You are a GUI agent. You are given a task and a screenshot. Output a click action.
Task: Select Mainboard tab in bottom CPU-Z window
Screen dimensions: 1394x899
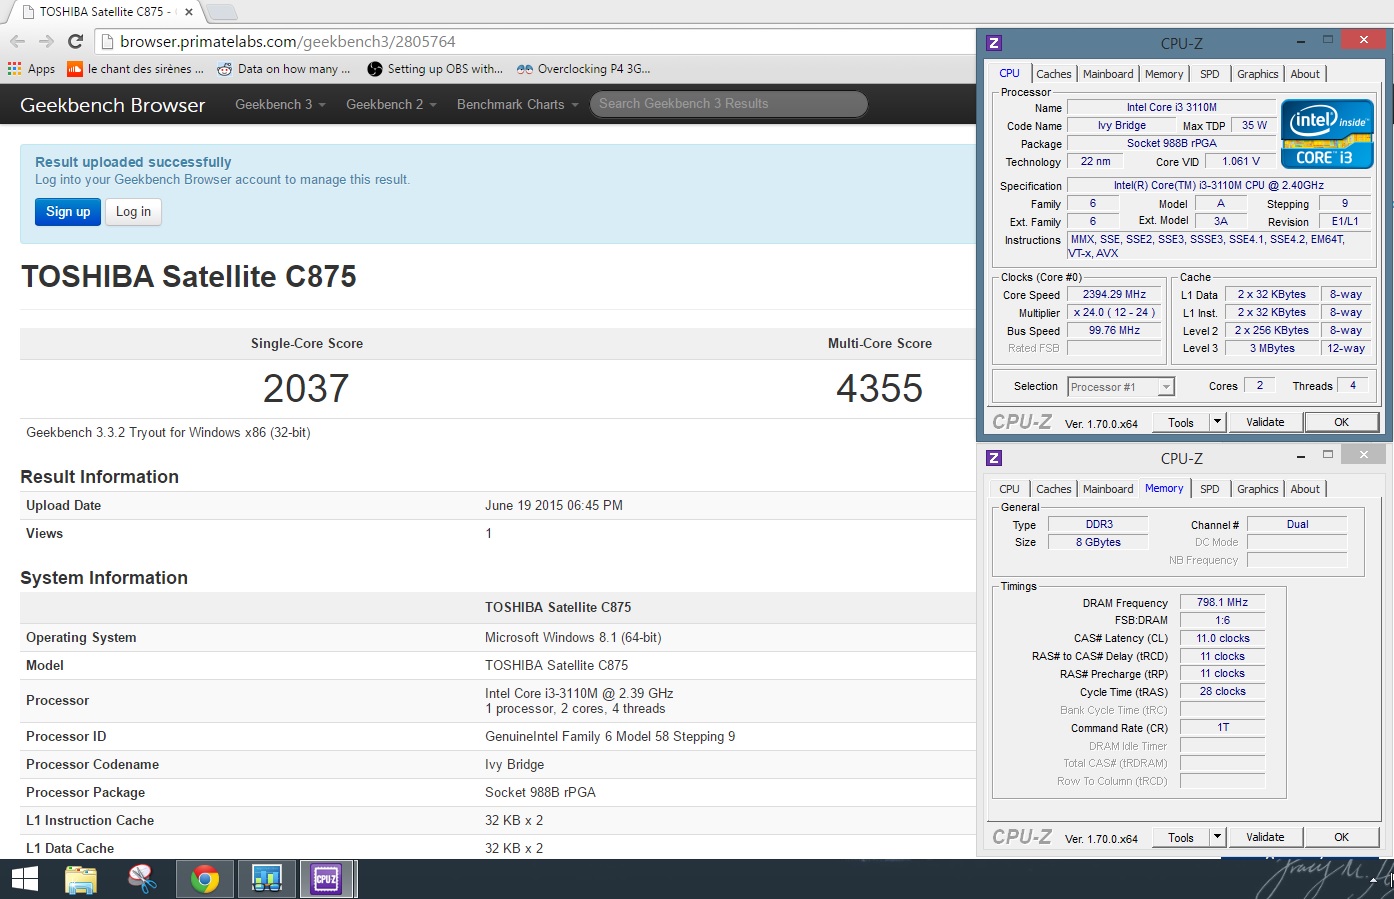click(1108, 489)
